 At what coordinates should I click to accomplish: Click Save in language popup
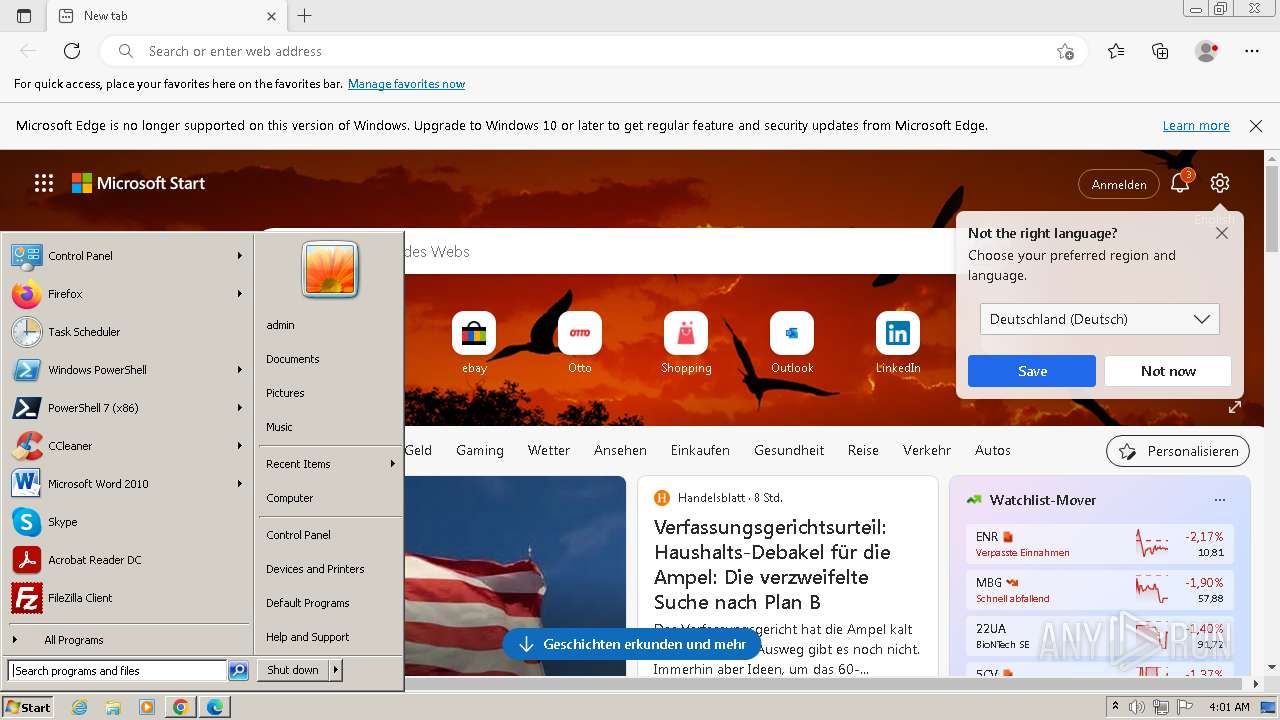pyautogui.click(x=1032, y=371)
